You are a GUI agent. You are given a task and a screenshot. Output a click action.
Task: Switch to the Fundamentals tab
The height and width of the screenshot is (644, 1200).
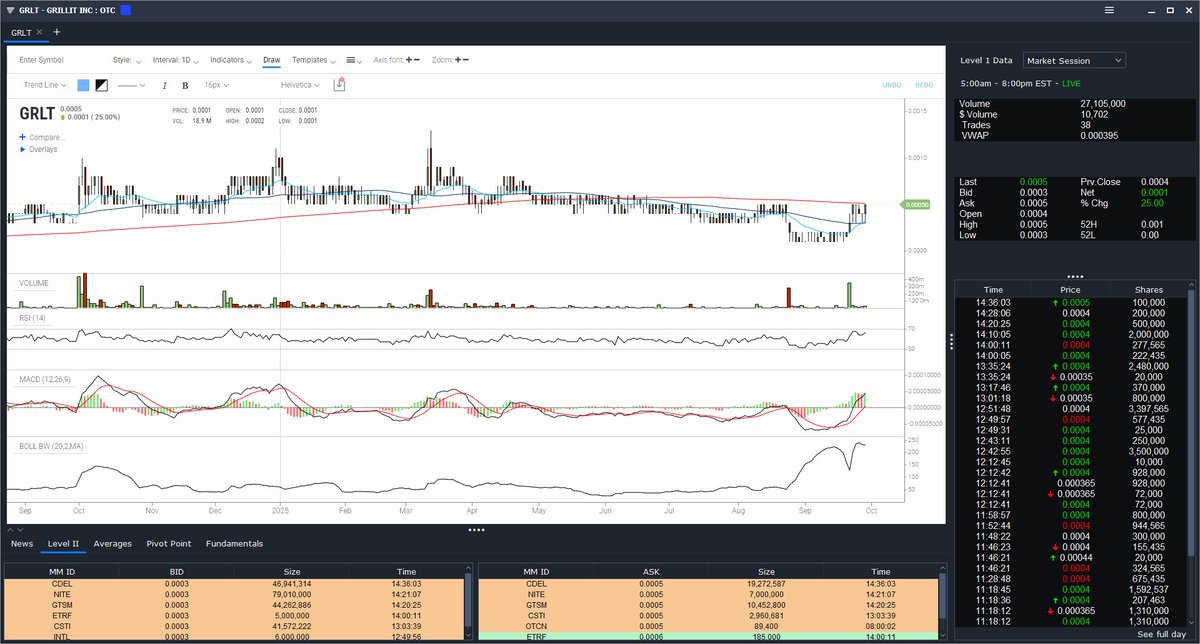point(234,544)
